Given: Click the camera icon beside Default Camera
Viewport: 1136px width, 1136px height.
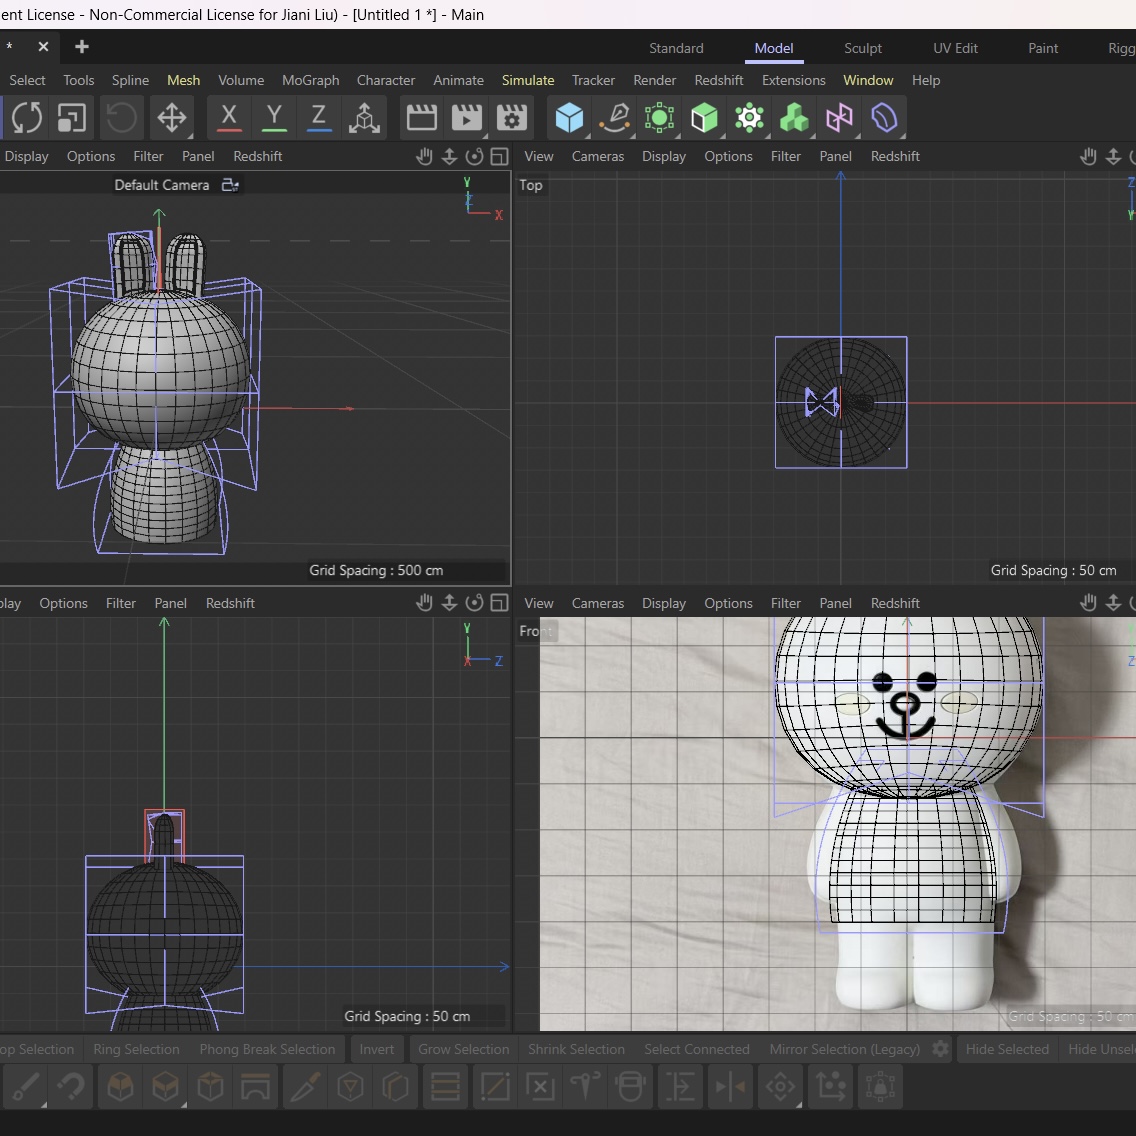Looking at the screenshot, I should pyautogui.click(x=230, y=185).
